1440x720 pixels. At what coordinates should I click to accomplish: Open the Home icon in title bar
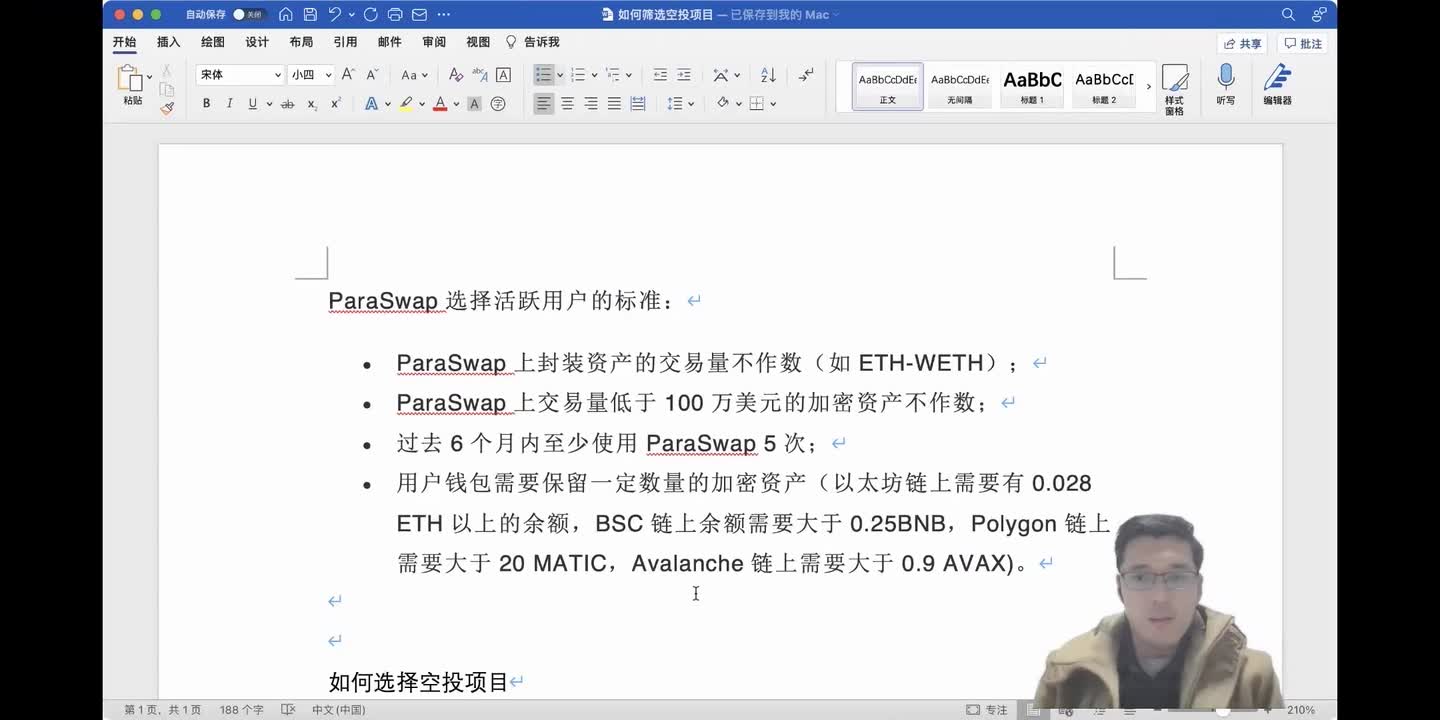[286, 14]
